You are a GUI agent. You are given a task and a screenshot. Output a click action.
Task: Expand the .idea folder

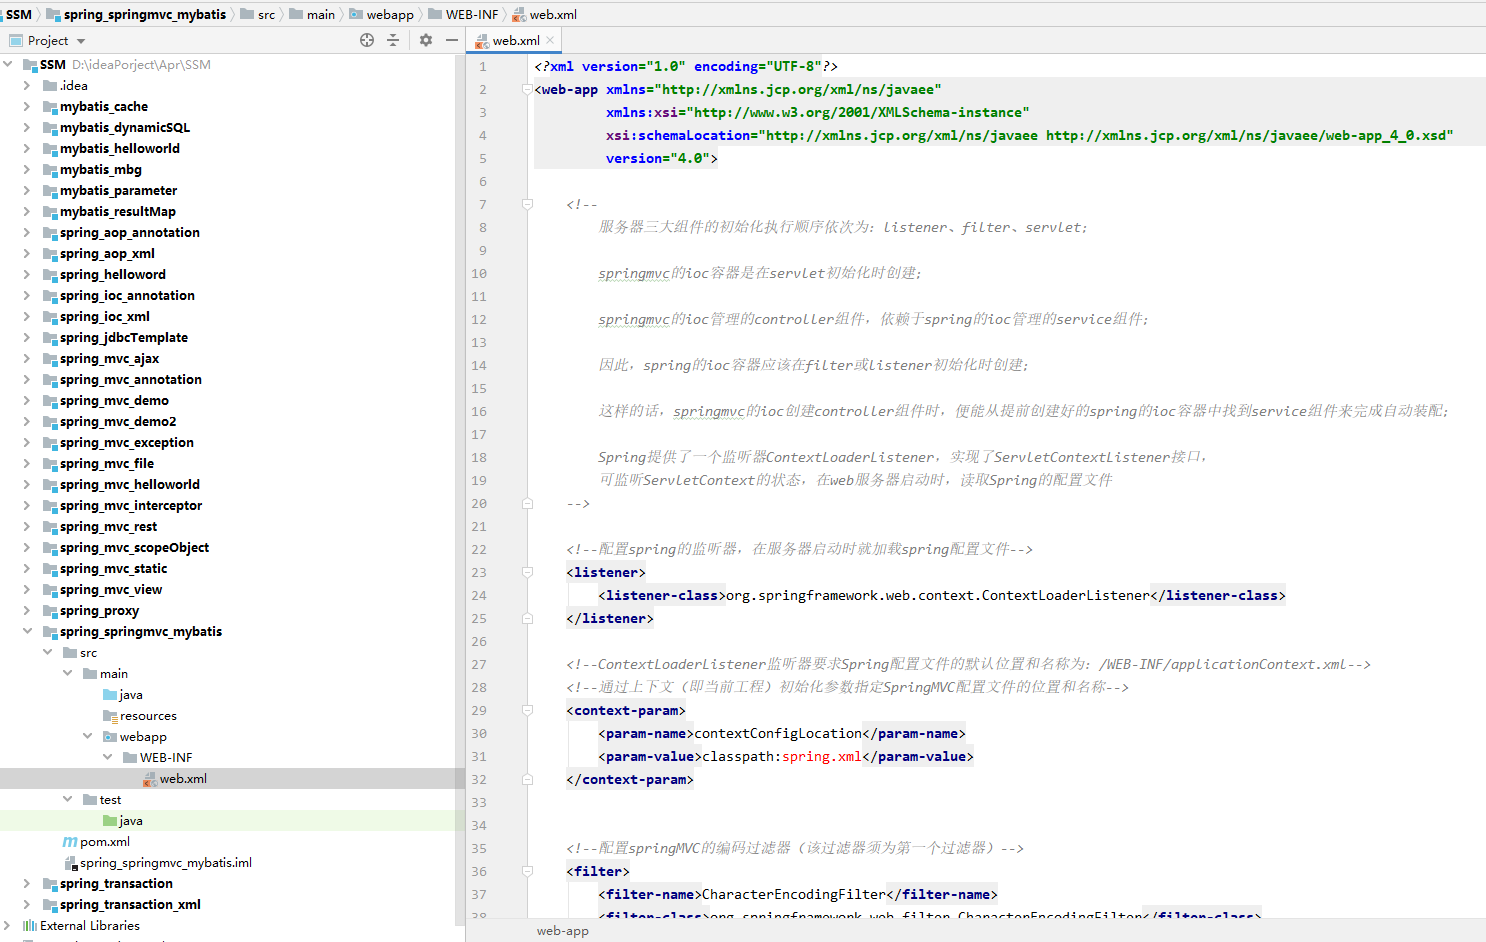pos(27,85)
